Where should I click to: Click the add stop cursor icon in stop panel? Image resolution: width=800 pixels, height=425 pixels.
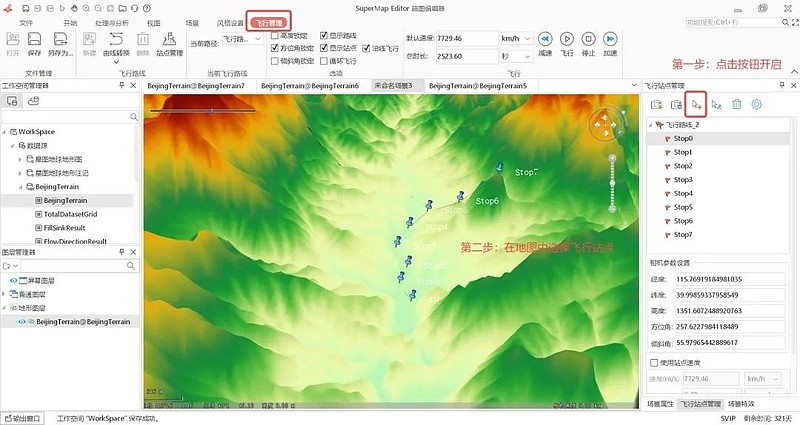[697, 104]
